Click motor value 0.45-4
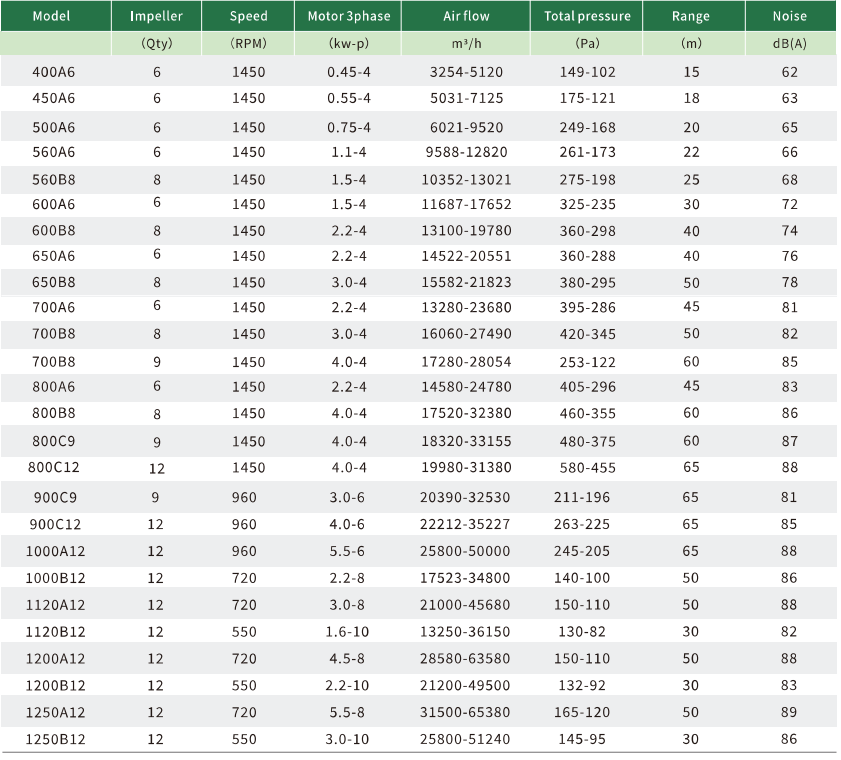 point(349,72)
